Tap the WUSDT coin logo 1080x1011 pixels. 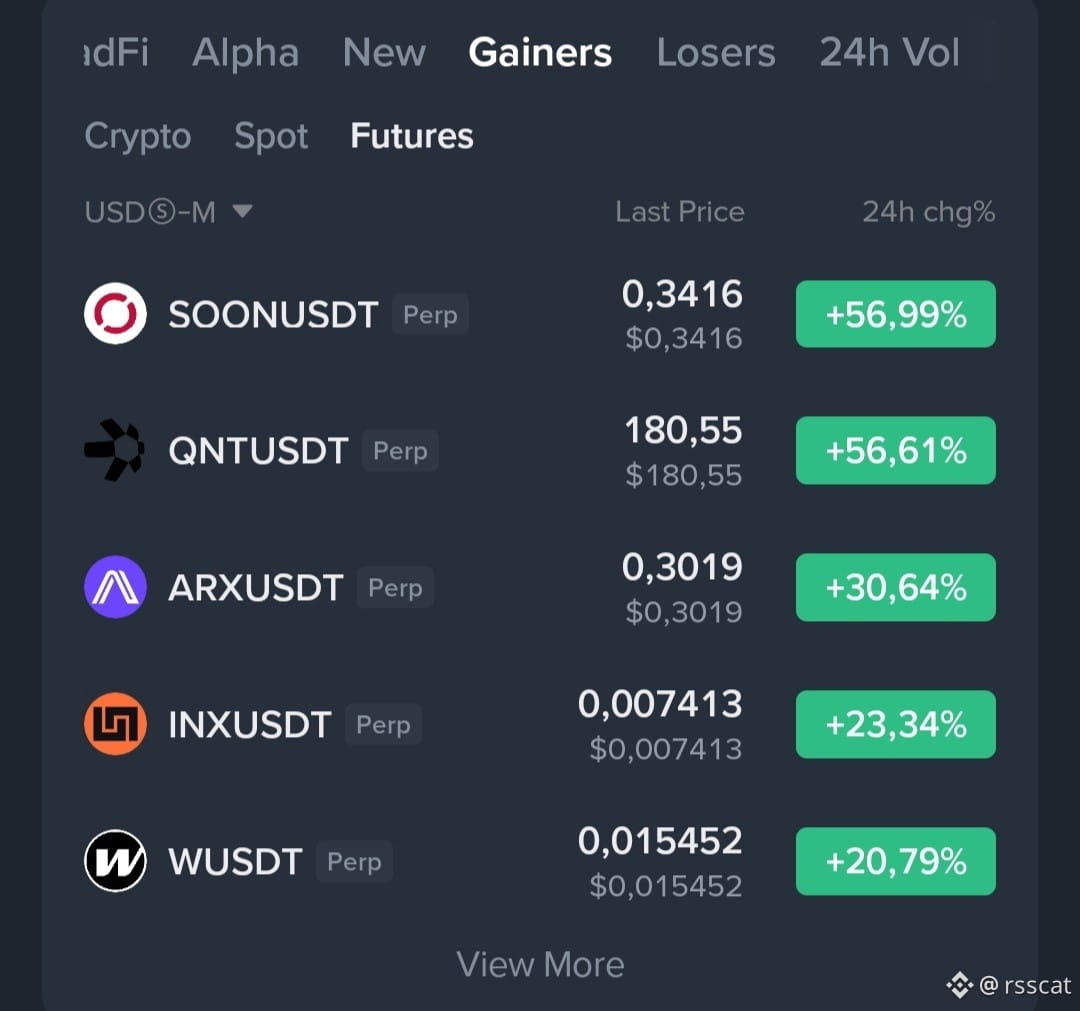[115, 861]
